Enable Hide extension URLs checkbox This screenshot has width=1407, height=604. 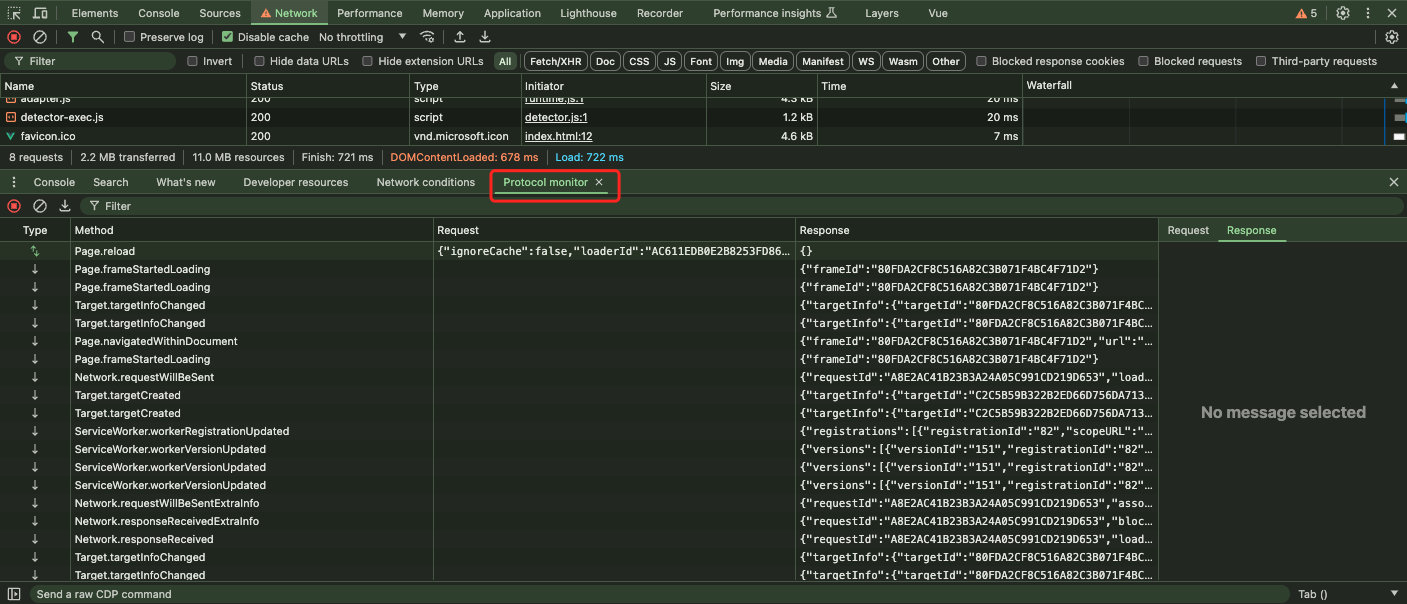[x=368, y=61]
